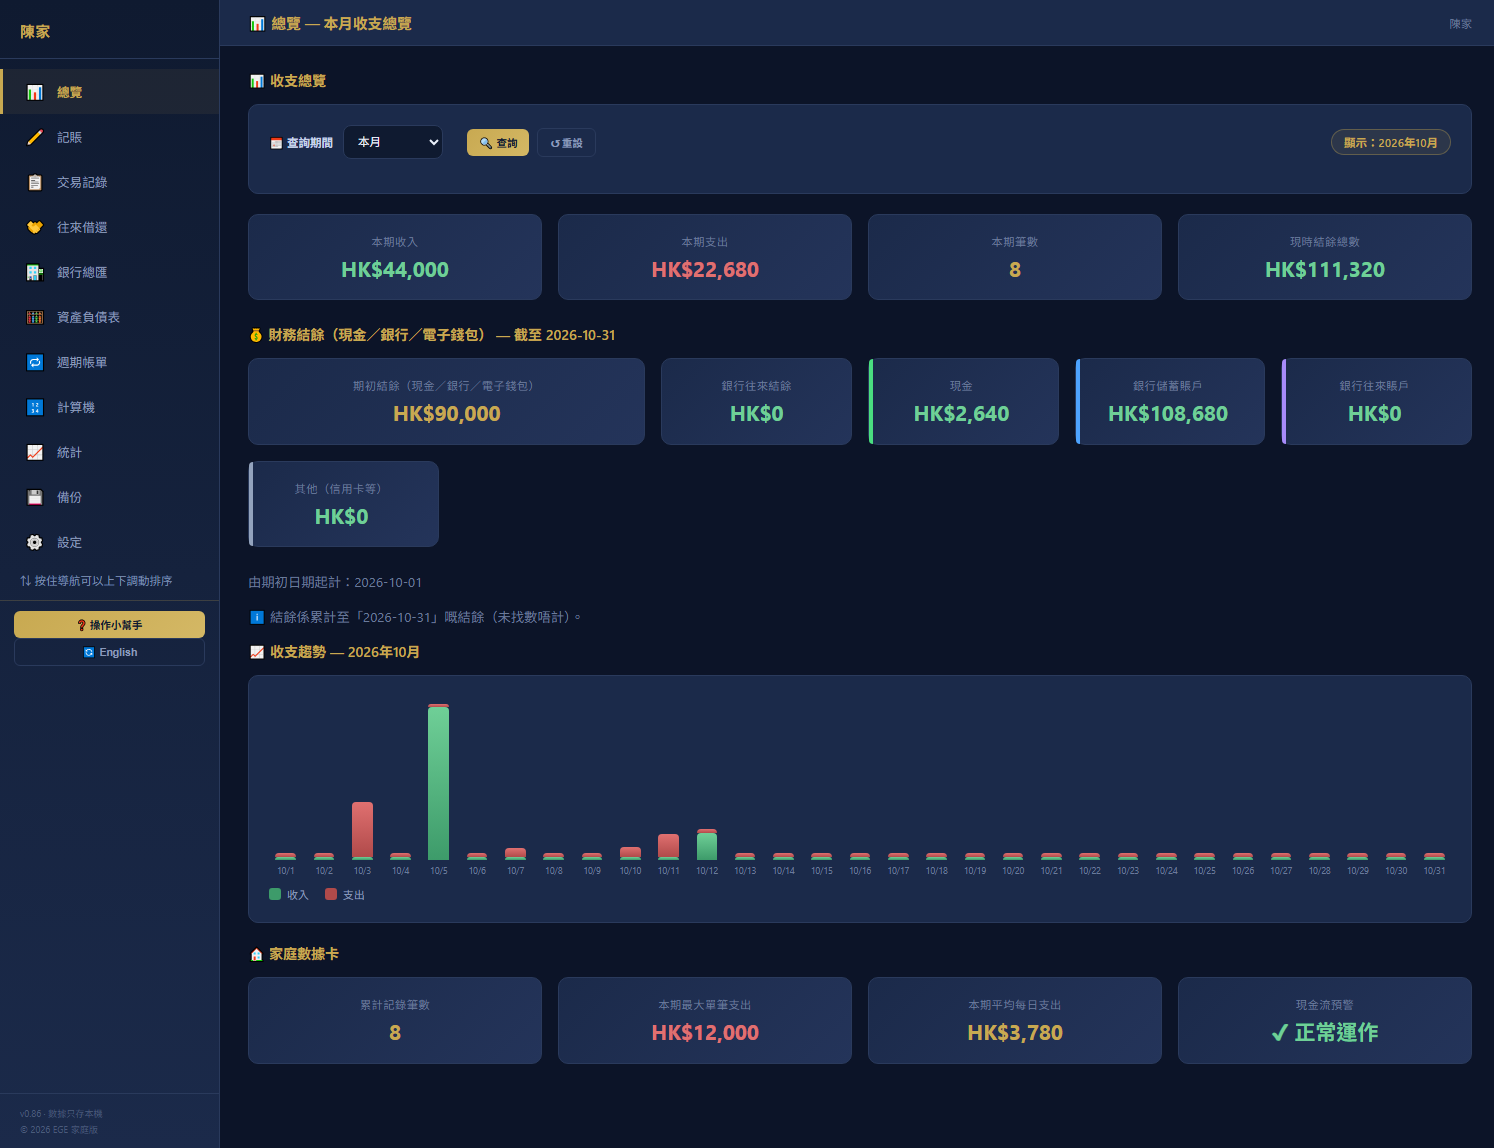
Task: Click the 本期支出 HK$22,680 value
Action: click(705, 270)
